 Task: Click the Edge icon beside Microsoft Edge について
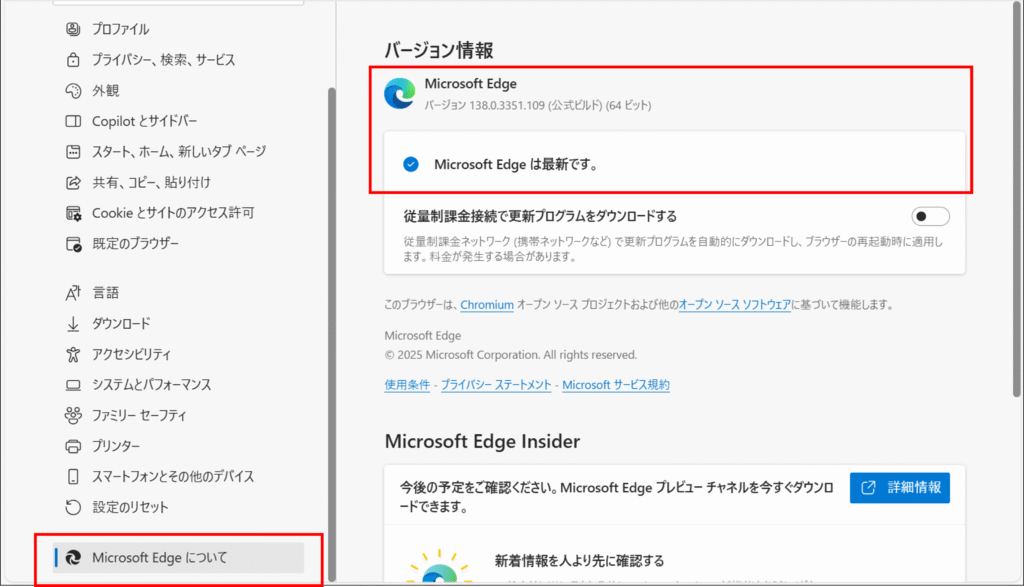point(73,558)
